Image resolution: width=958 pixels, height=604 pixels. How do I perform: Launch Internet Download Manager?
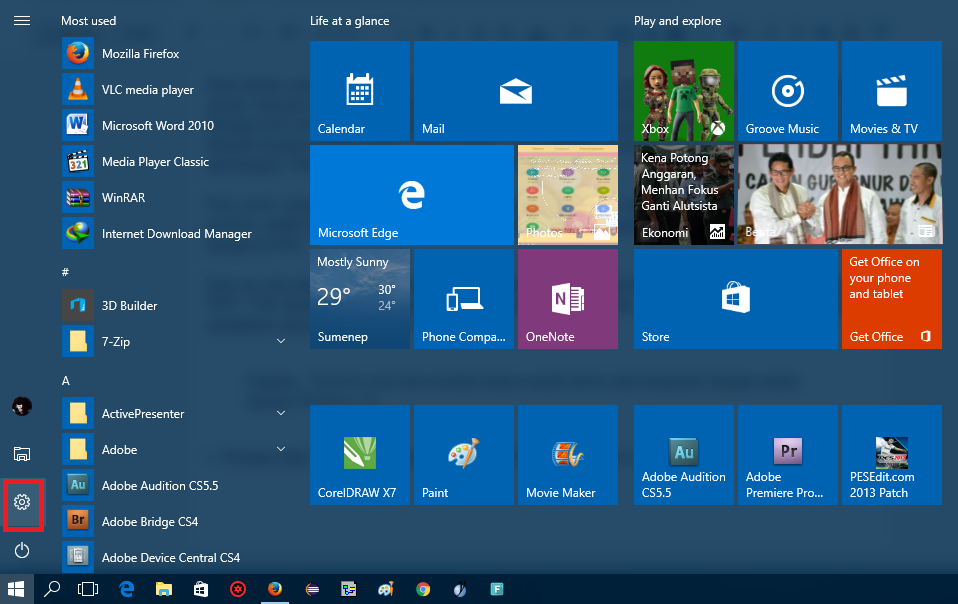(175, 234)
